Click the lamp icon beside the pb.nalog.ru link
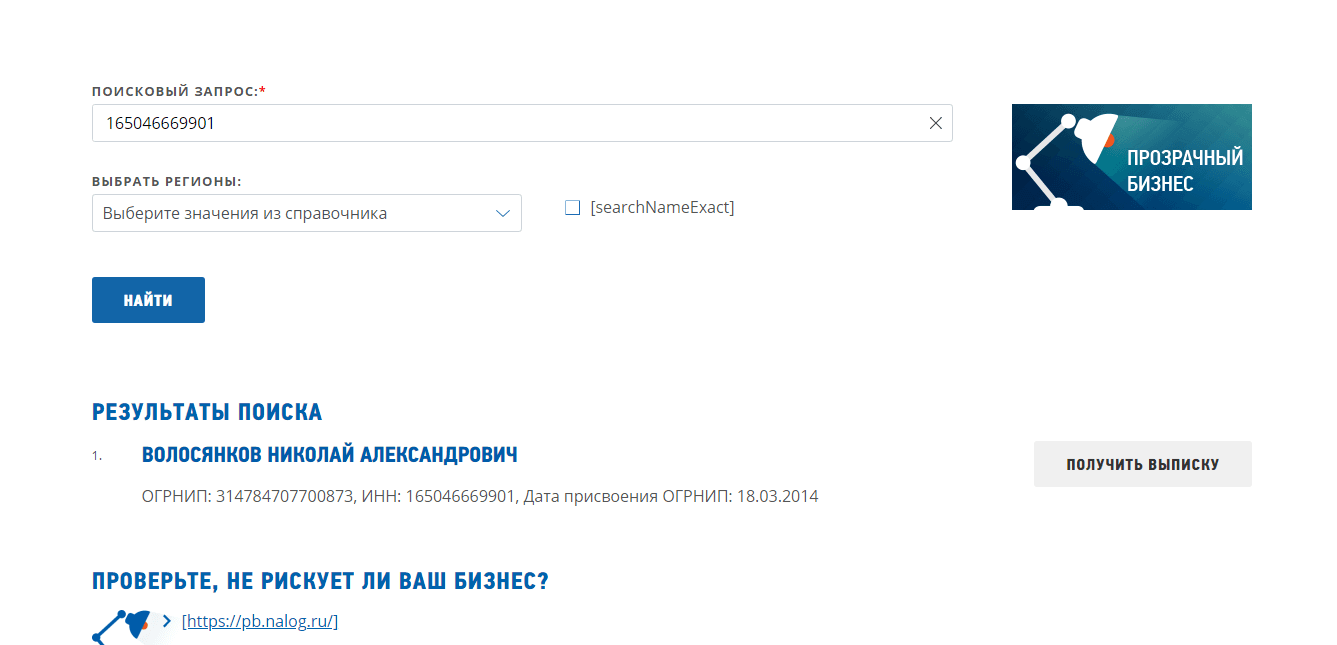Screen dimensions: 1337x645 tap(124, 625)
